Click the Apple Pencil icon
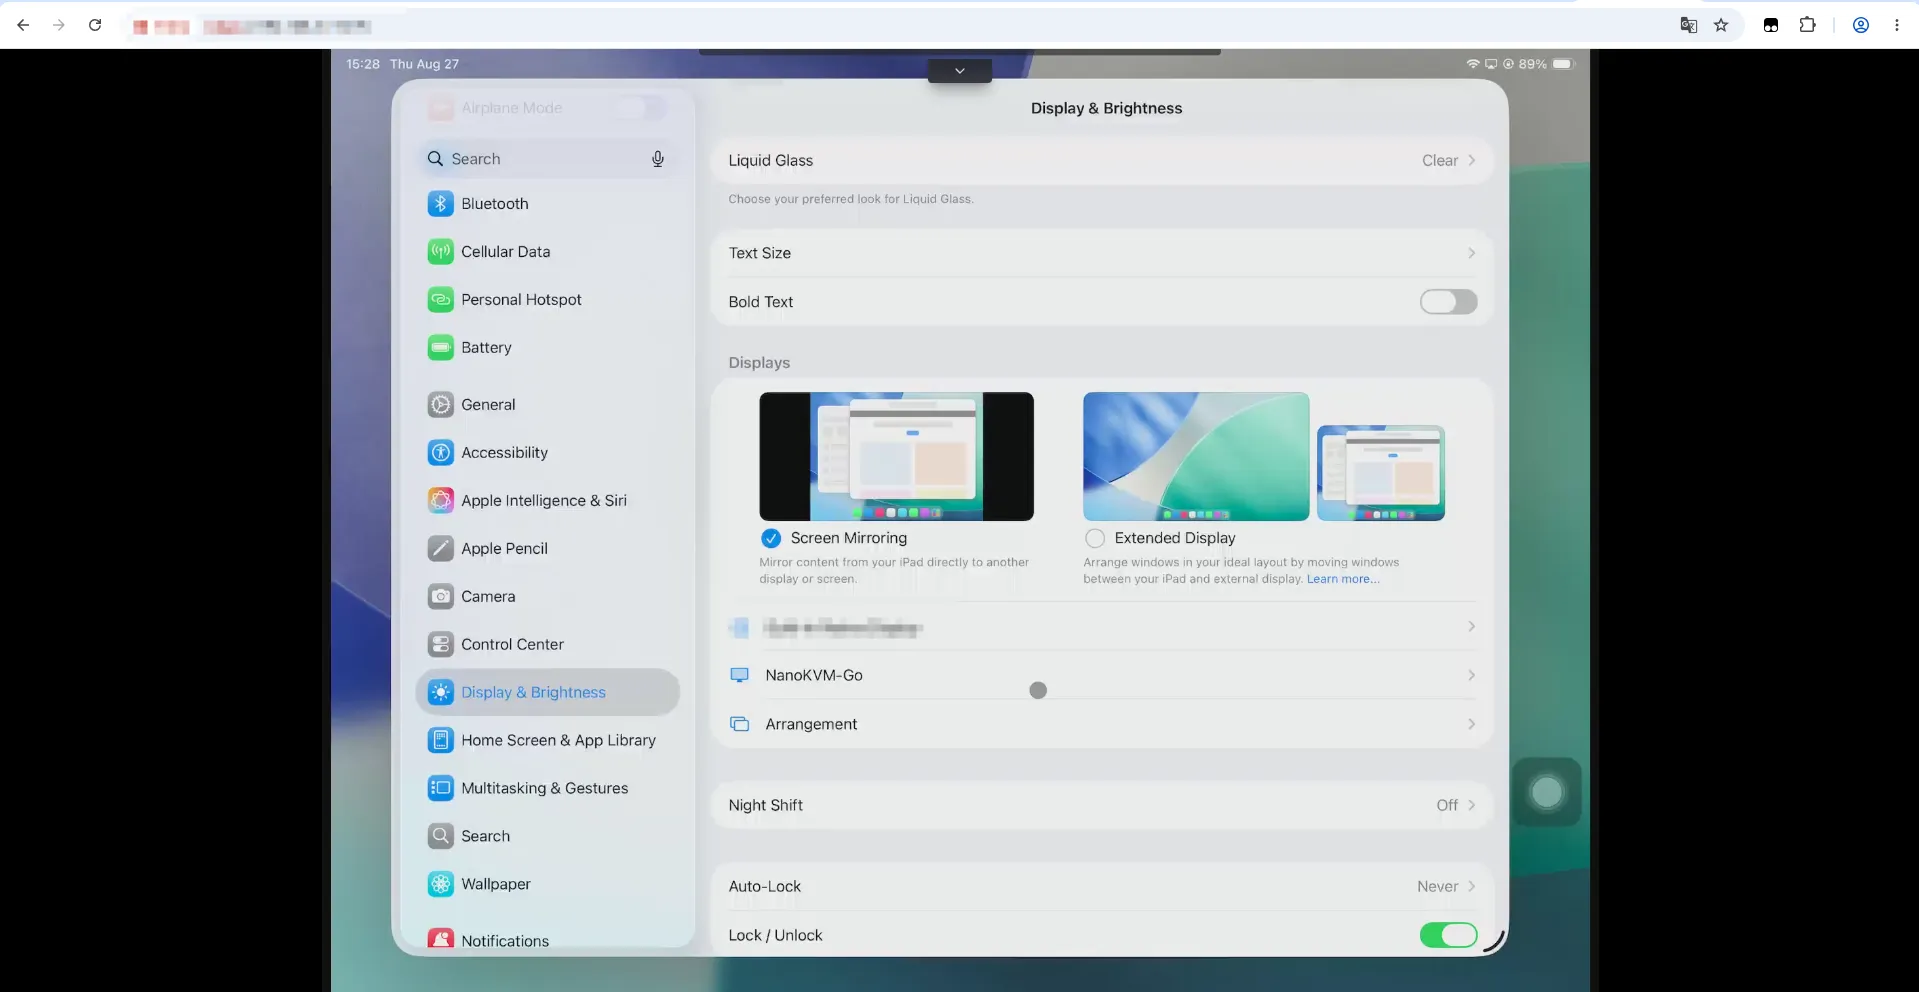This screenshot has width=1919, height=992. point(441,549)
